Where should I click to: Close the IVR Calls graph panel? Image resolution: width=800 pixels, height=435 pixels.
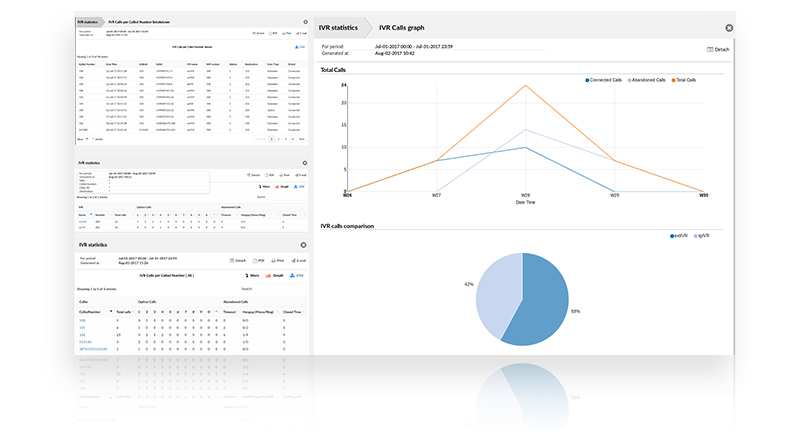tap(729, 28)
